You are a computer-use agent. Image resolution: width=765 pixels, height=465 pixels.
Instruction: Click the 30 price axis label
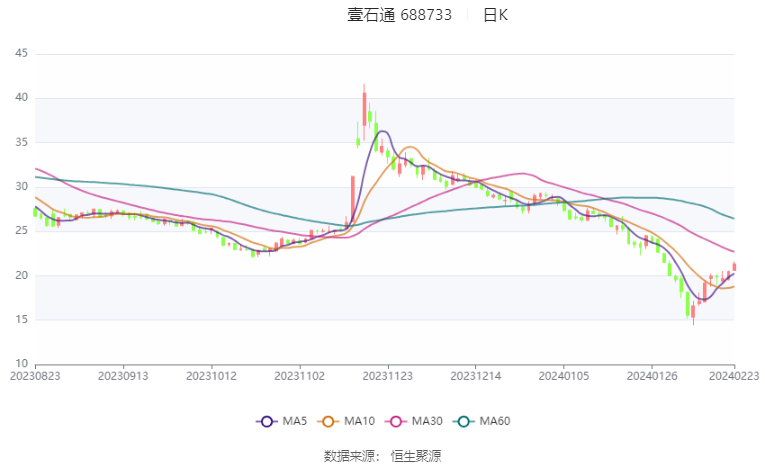[x=21, y=186]
